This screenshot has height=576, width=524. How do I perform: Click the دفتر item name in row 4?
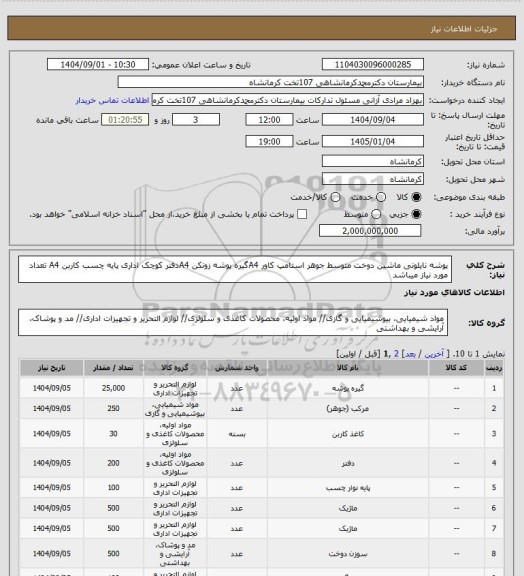click(x=348, y=463)
